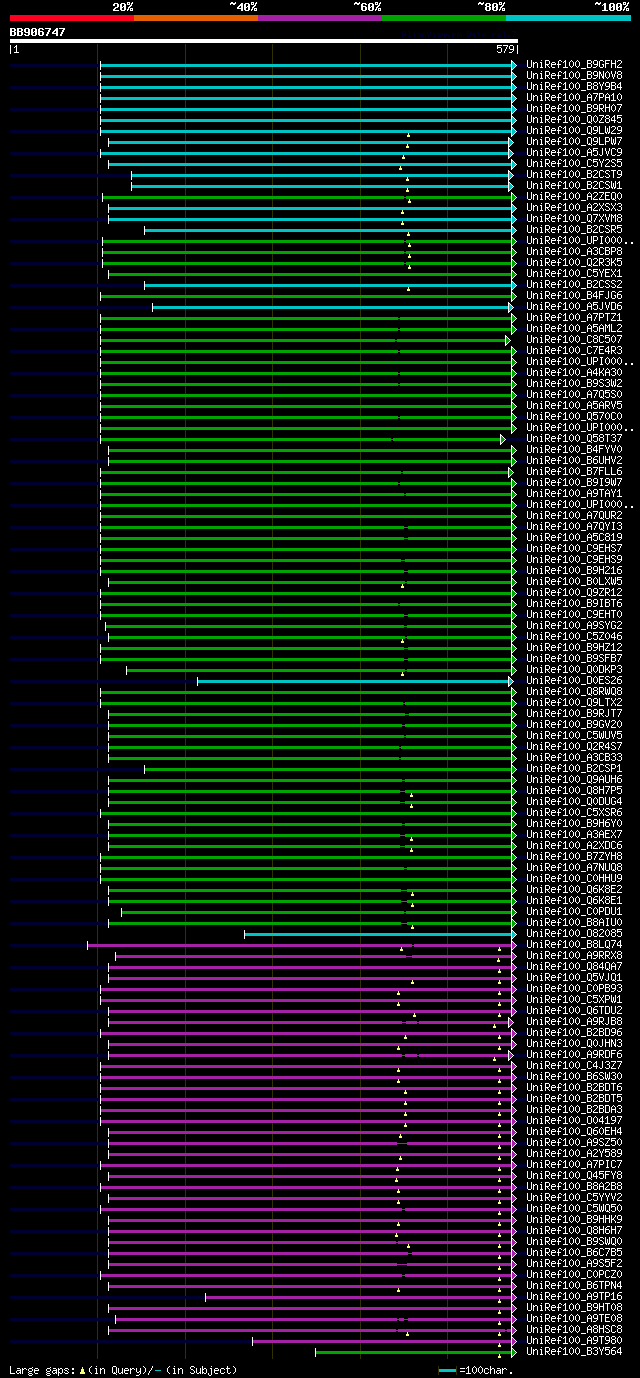Click label UniRef100_C5WUV5
This screenshot has width=640, height=1378.
574,735
